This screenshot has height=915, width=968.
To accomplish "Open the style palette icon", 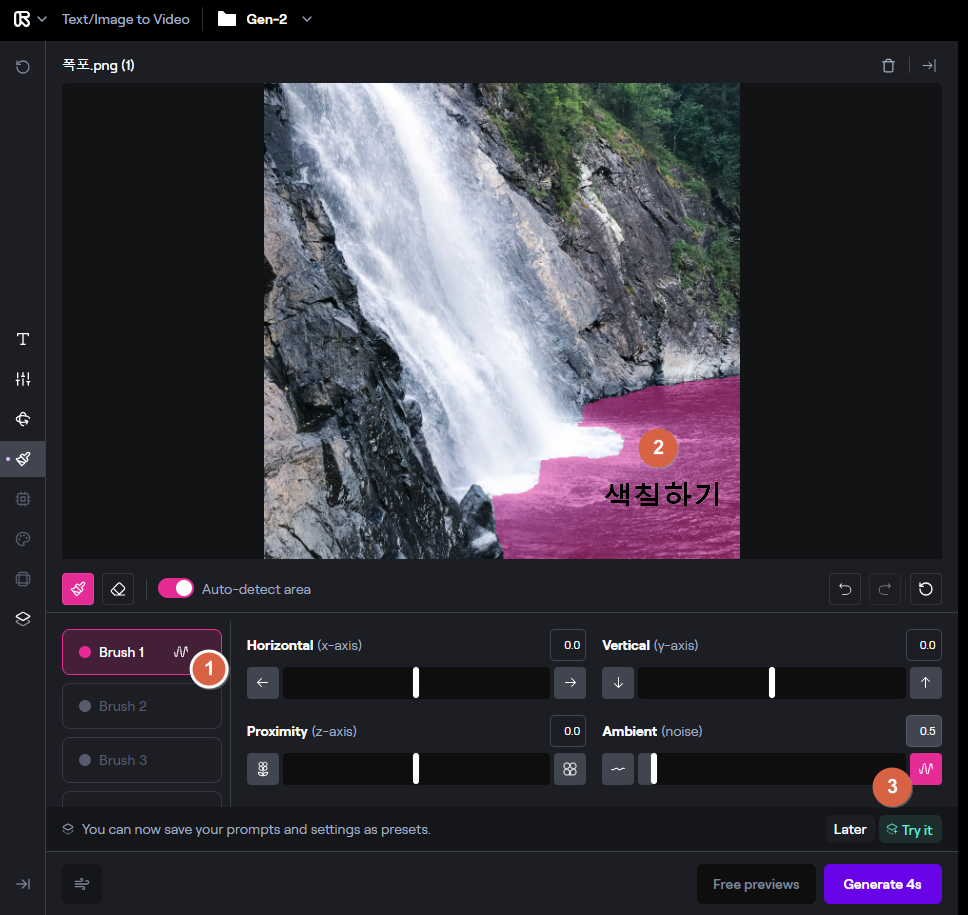I will [x=23, y=539].
